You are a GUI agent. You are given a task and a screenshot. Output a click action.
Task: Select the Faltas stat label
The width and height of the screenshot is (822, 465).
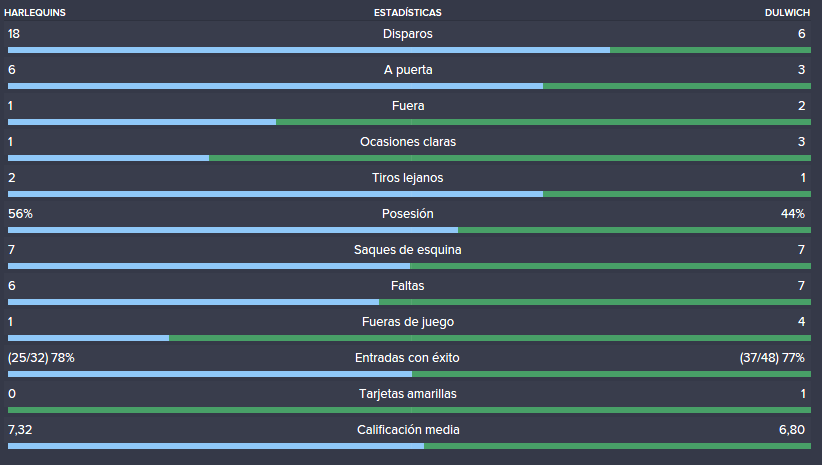[407, 286]
